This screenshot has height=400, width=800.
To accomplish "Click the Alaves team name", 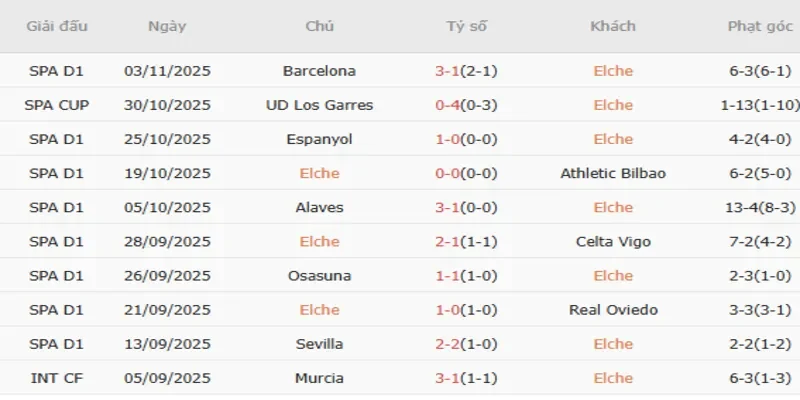I will [319, 207].
